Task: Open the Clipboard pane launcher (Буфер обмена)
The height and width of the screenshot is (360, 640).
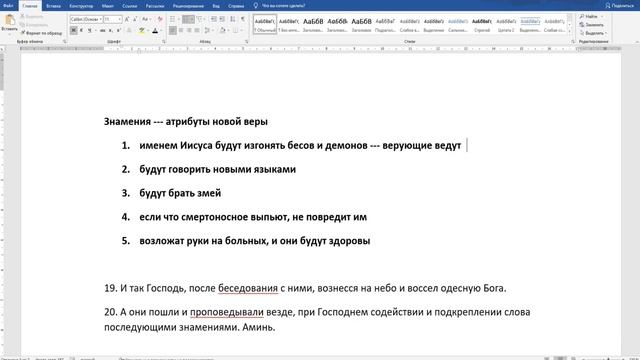Action: (64, 42)
